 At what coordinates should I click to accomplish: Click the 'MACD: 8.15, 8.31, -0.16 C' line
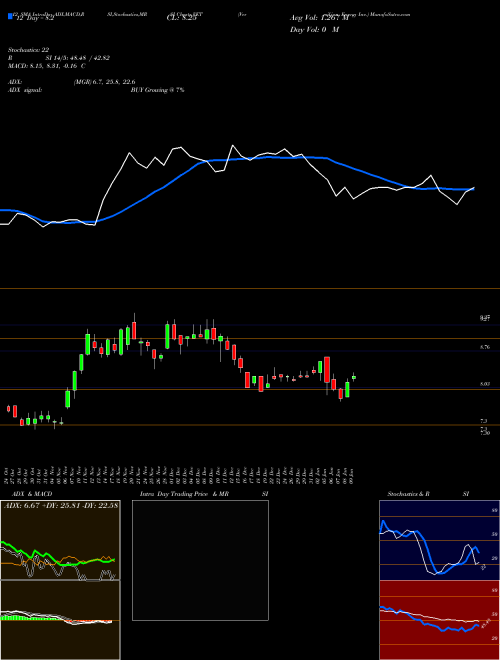click(47, 66)
